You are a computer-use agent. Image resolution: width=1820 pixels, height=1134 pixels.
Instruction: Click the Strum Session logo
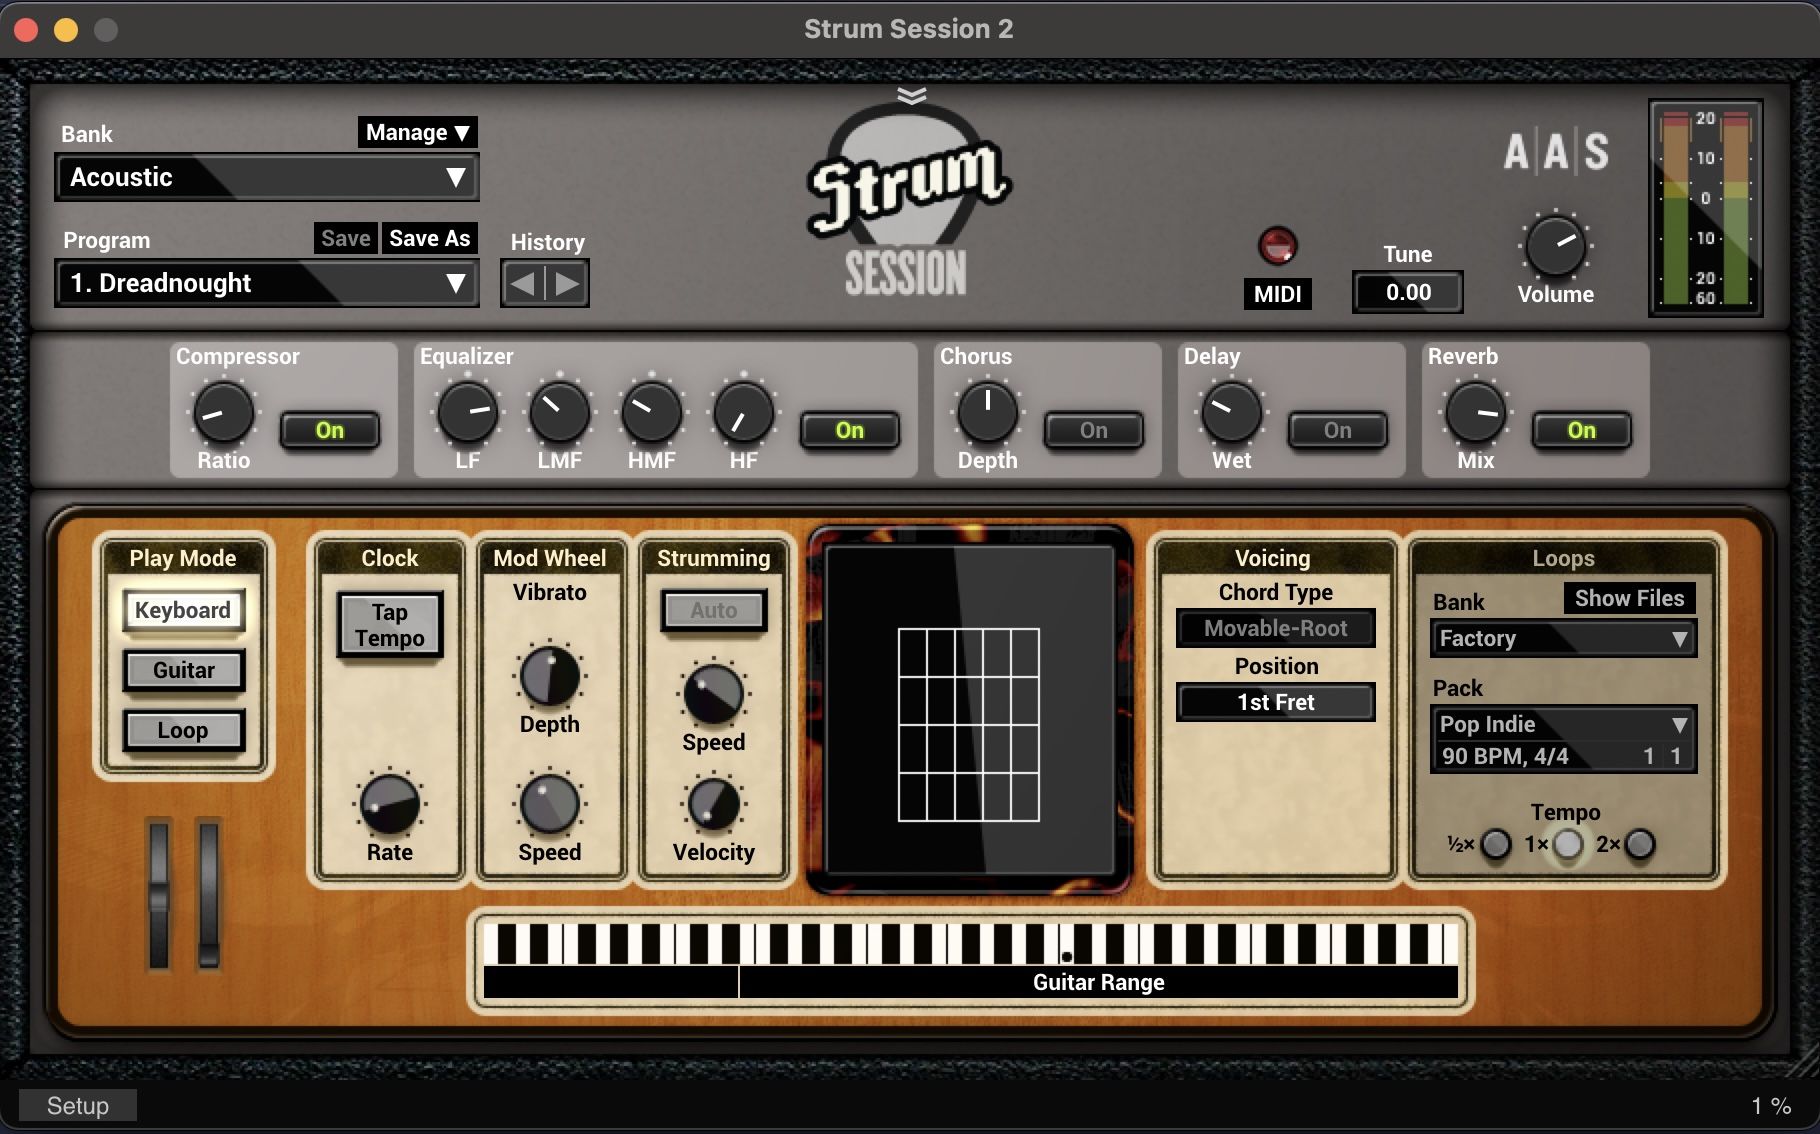pos(908,200)
